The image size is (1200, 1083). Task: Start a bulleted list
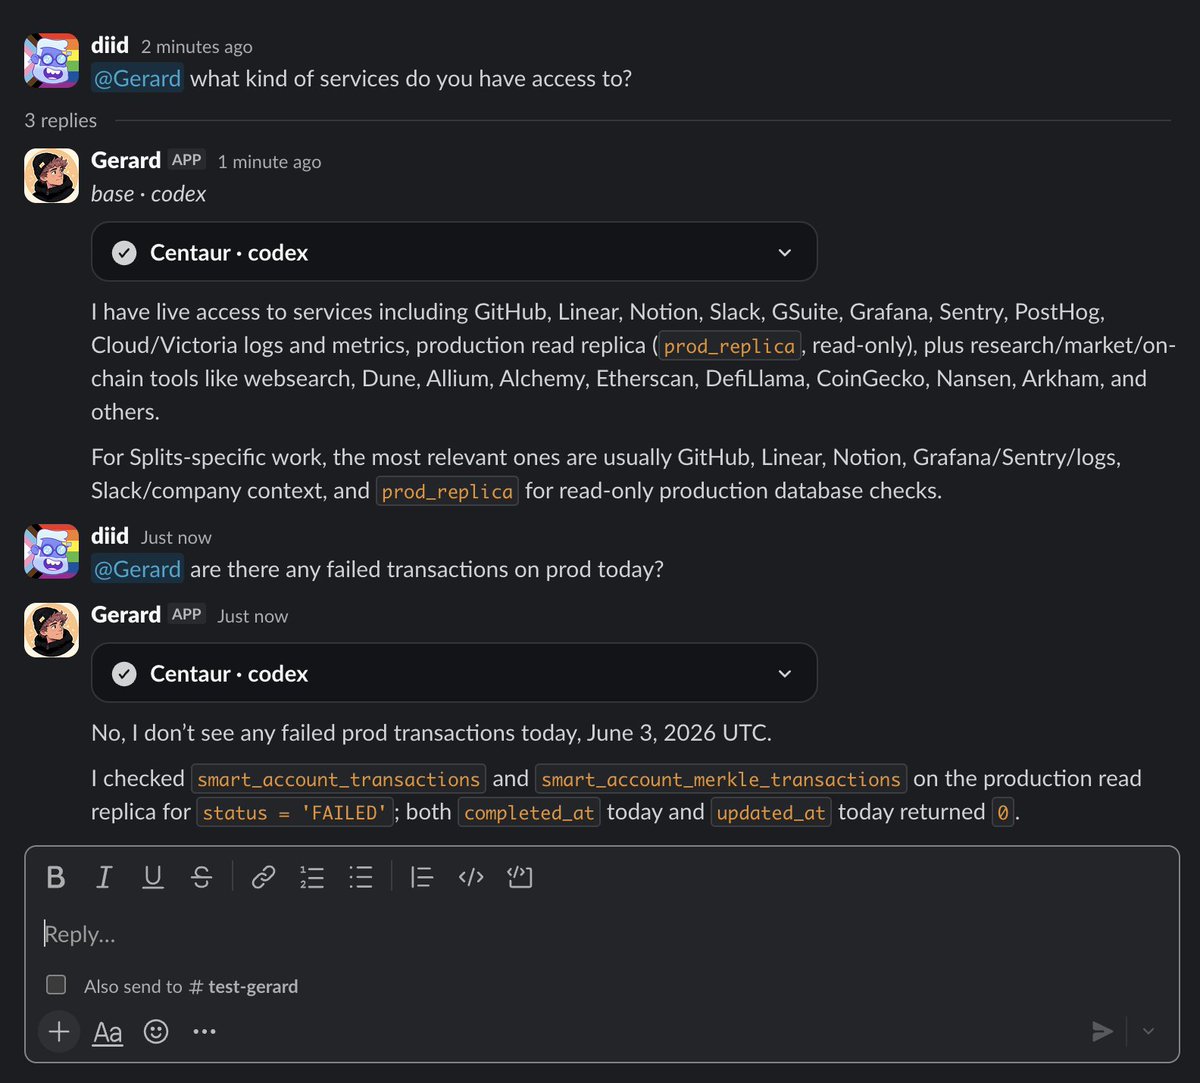coord(360,877)
